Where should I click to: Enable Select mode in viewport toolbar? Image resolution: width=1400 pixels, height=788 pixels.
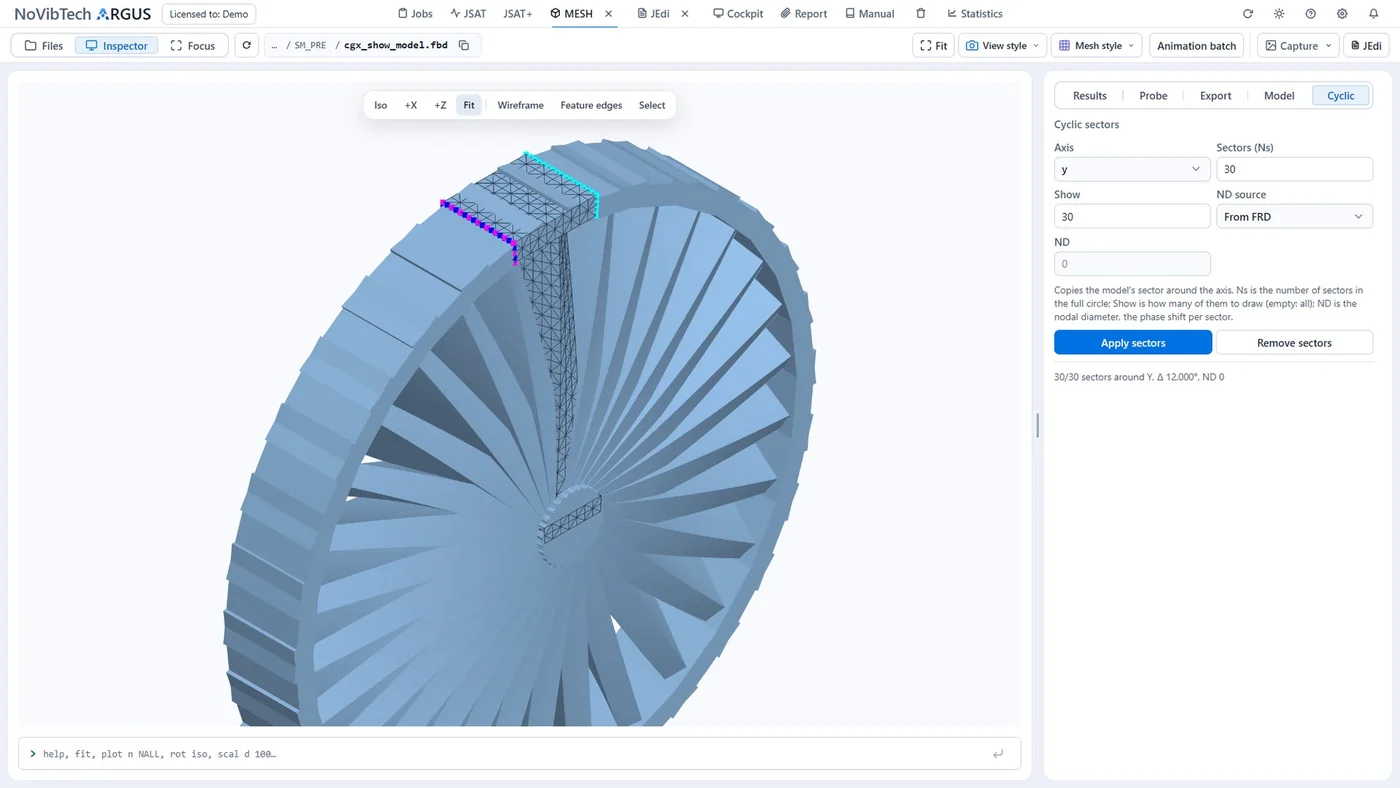coord(652,105)
